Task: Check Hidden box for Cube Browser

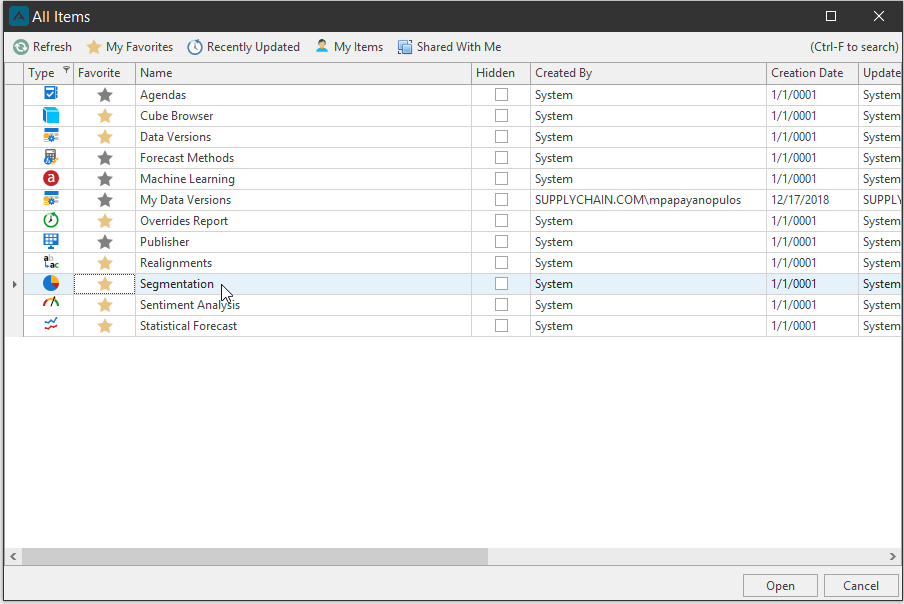Action: [502, 115]
